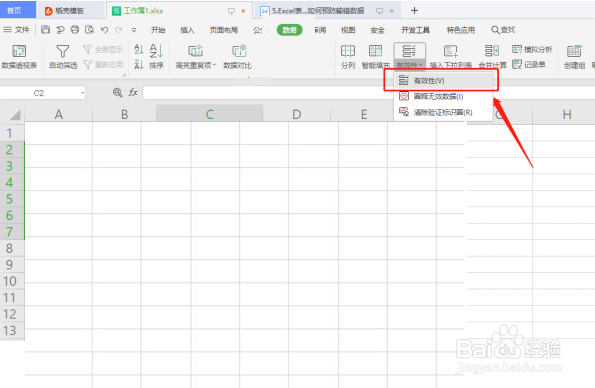Switch to the 5.Excel document tab
595x388 pixels.
[328, 11]
